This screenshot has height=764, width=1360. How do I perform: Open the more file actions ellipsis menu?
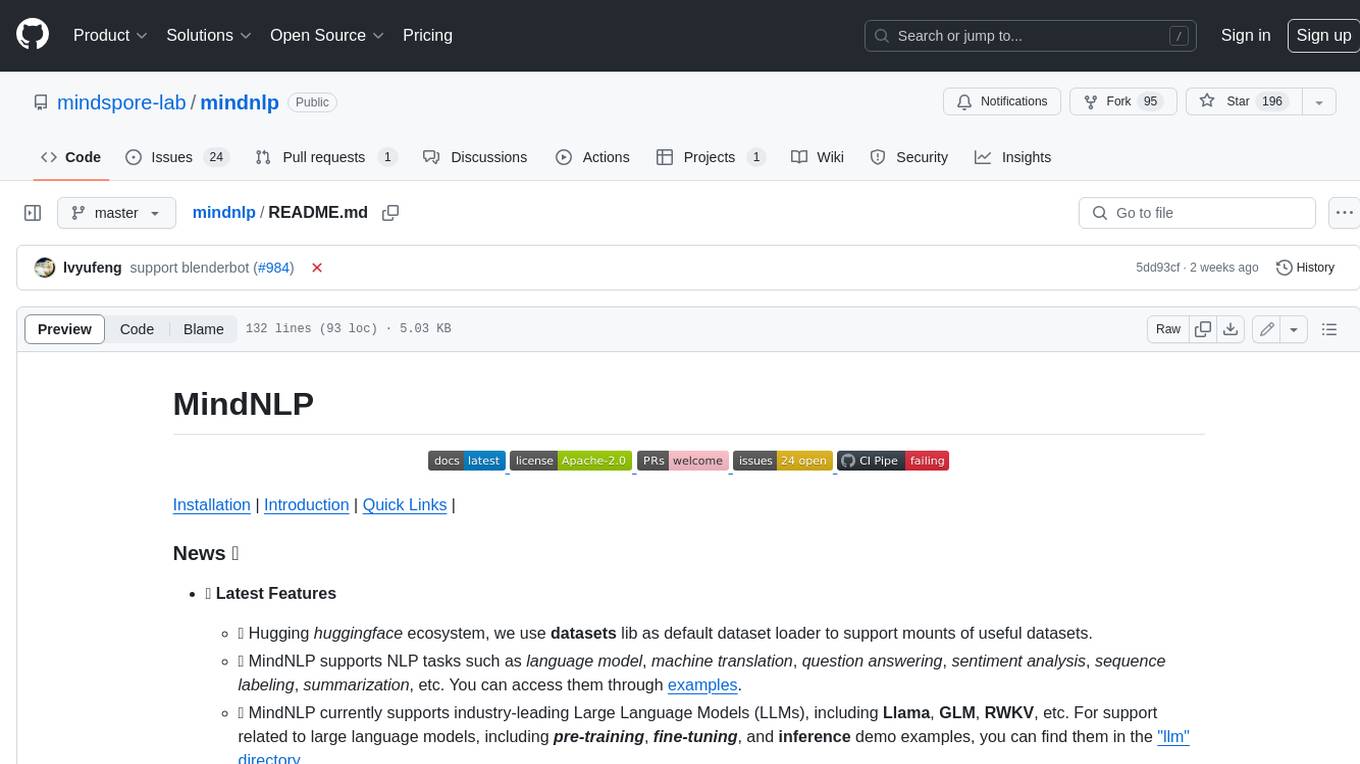click(x=1344, y=213)
